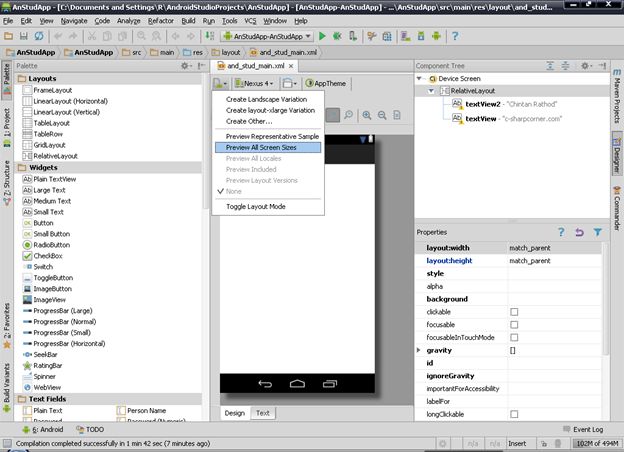624x452 pixels.
Task: Click the Synchronize toolbar icon
Action: click(x=39, y=36)
